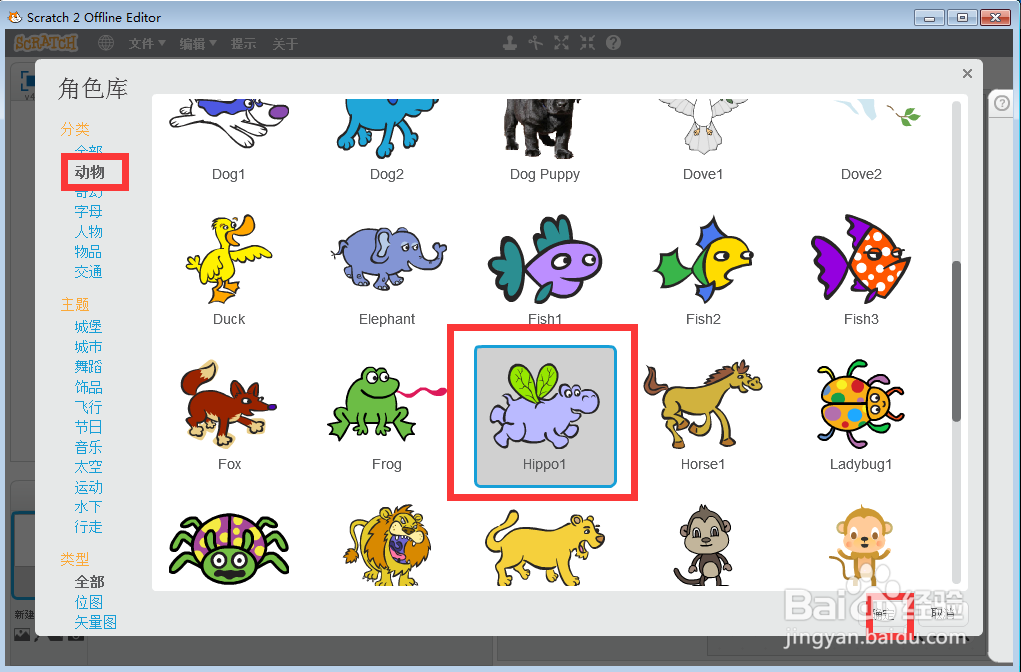Choose the Horse1 sprite
Image resolution: width=1021 pixels, height=672 pixels.
click(x=703, y=415)
